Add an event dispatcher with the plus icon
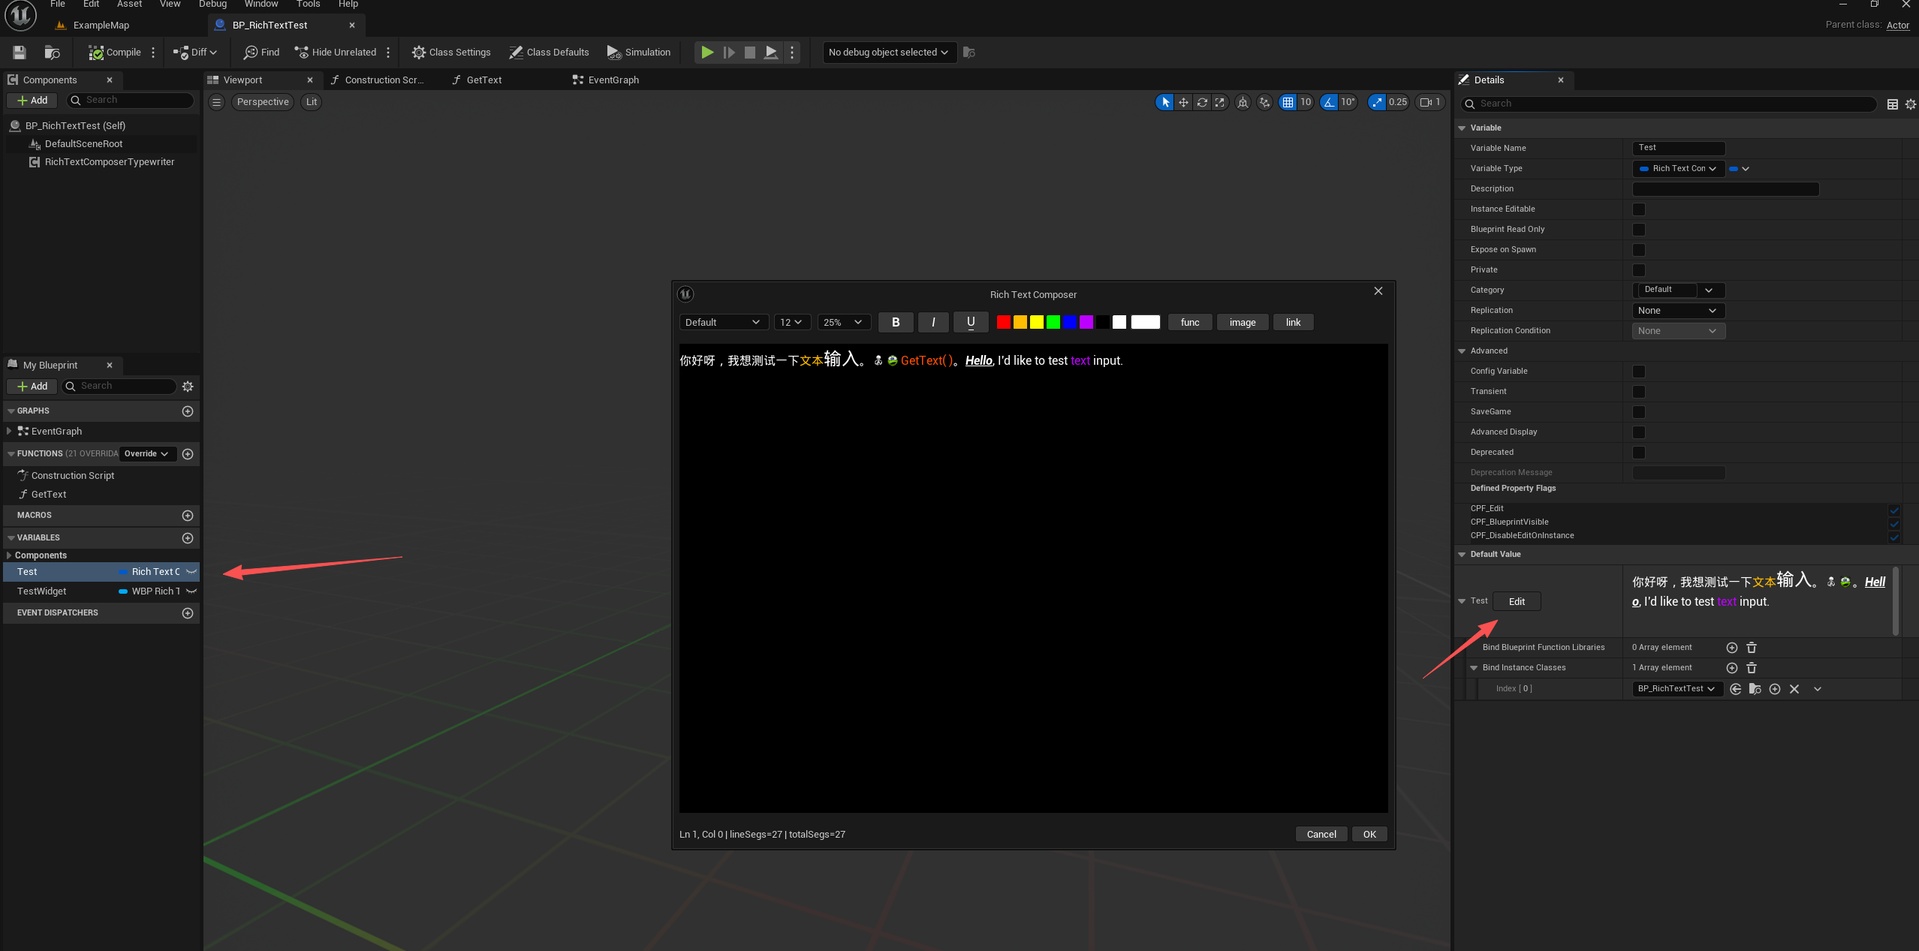The image size is (1919, 951). pos(188,613)
